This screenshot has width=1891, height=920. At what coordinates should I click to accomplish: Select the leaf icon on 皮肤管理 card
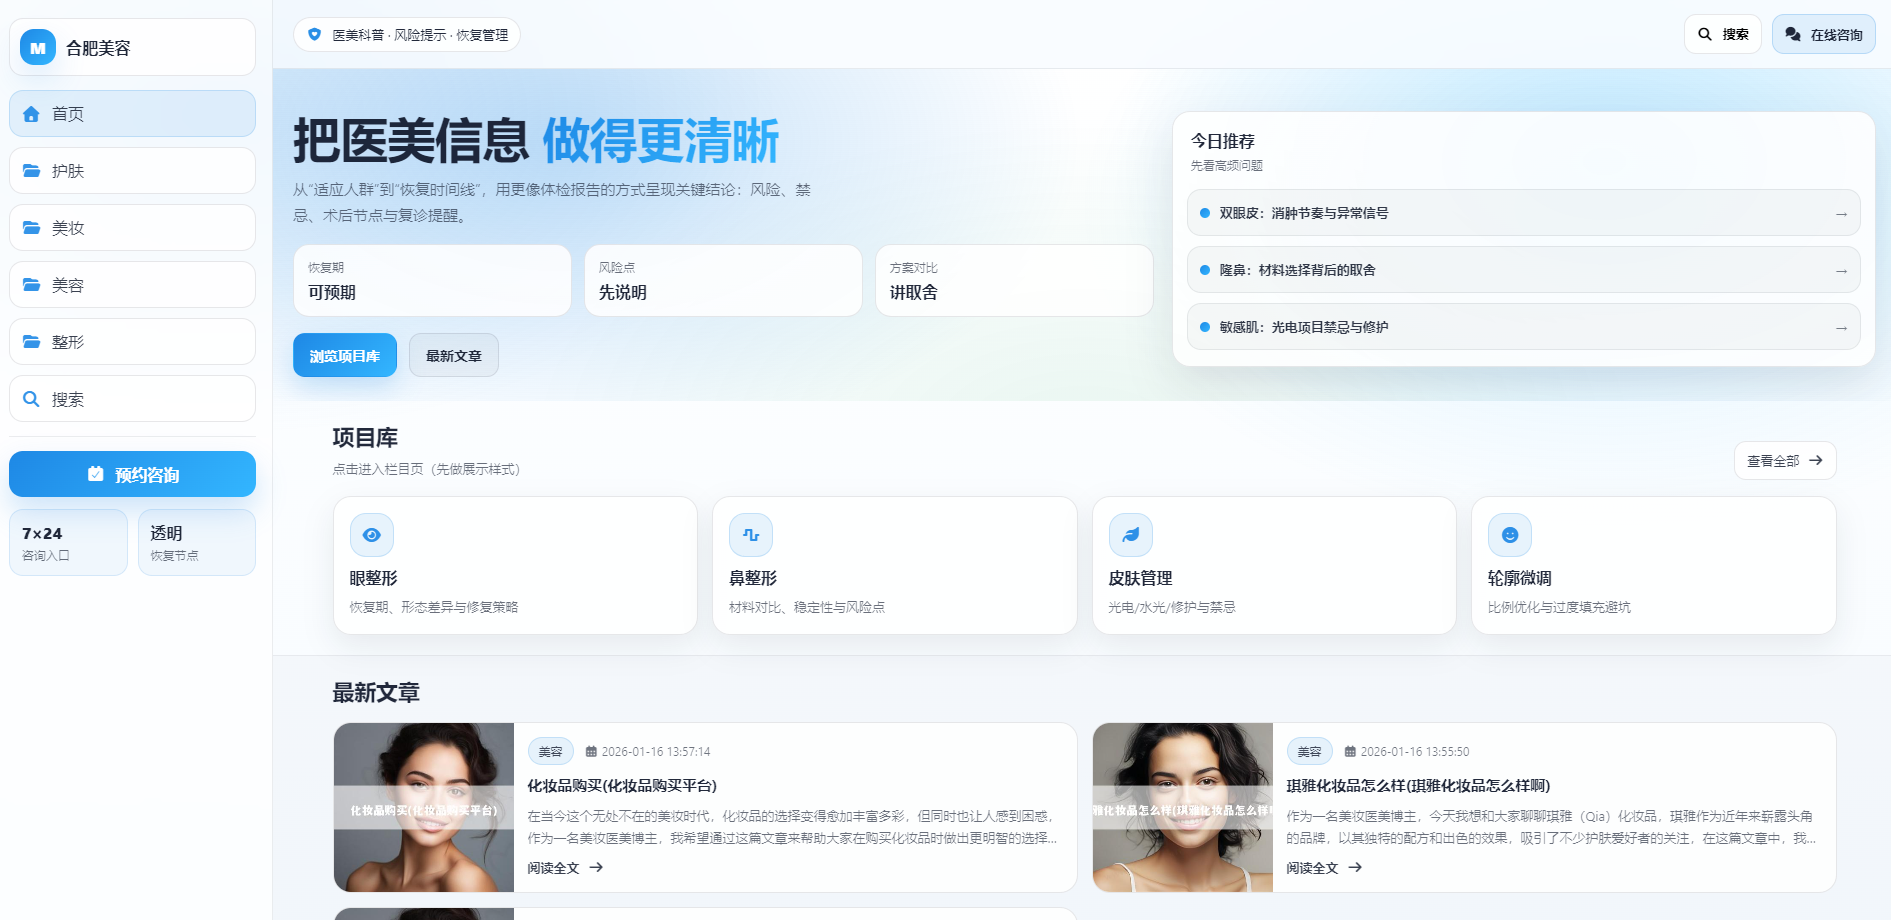[1130, 534]
